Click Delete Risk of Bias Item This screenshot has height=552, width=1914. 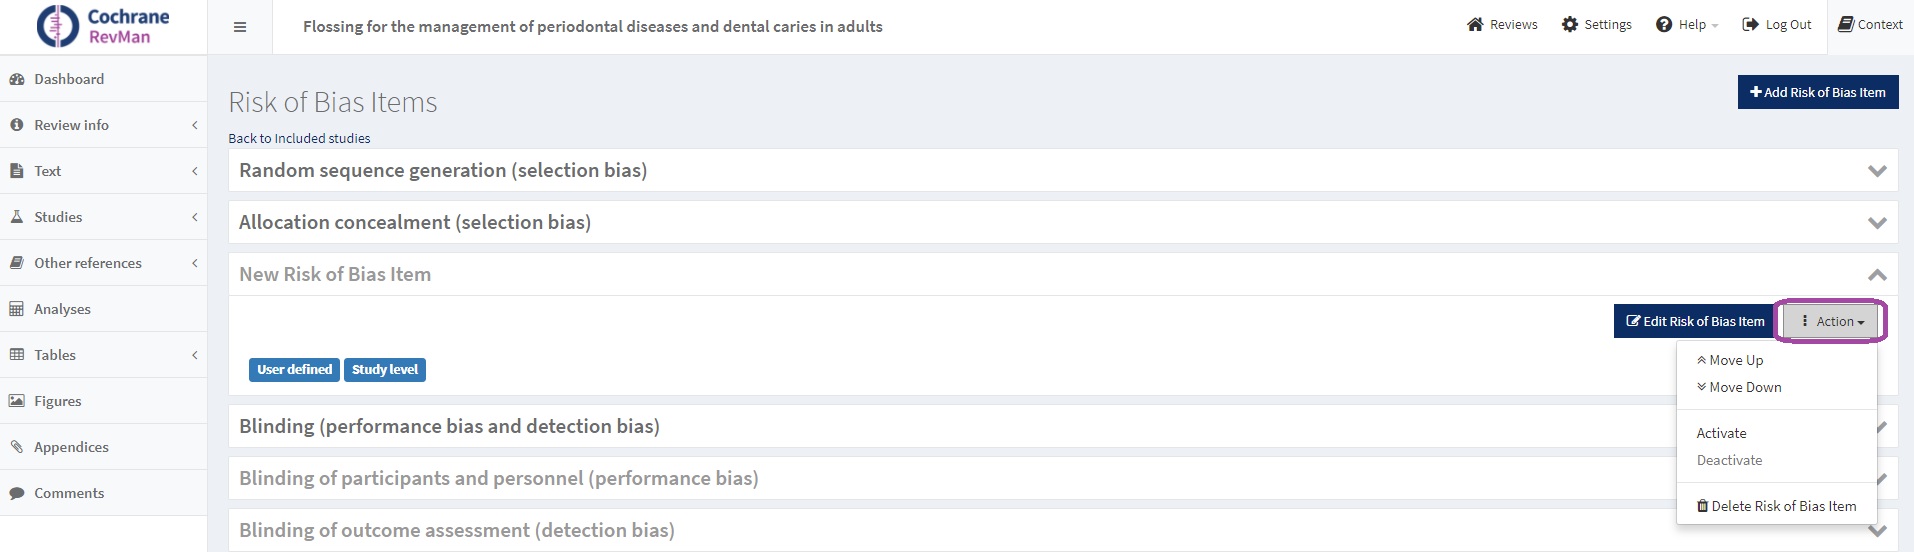pyautogui.click(x=1776, y=506)
